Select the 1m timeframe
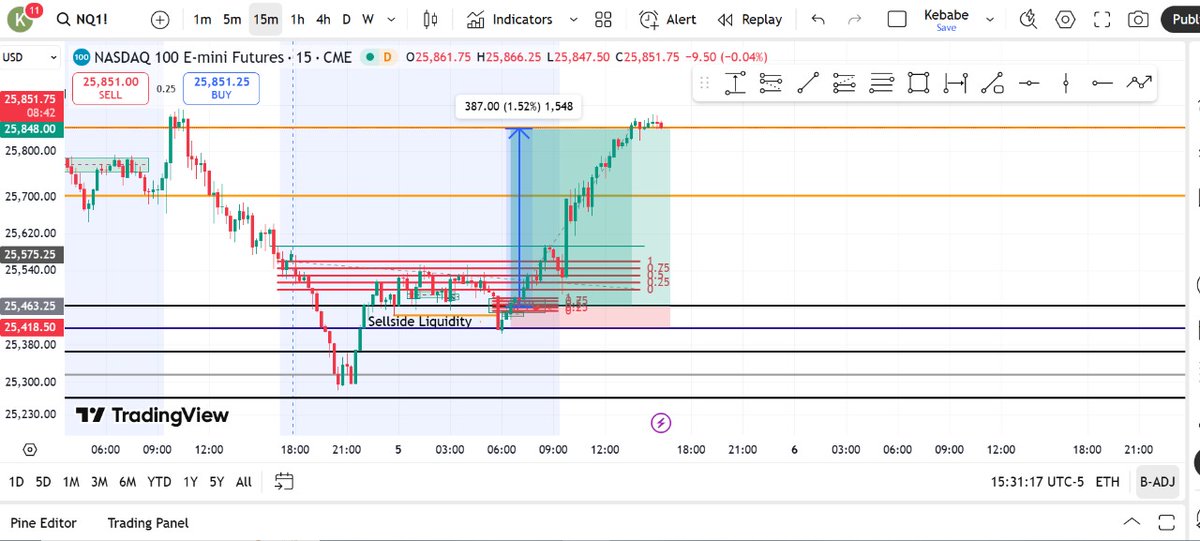 tap(202, 19)
